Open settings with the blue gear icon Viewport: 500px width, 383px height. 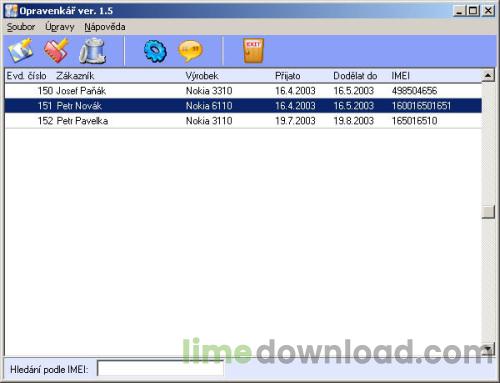click(x=155, y=51)
